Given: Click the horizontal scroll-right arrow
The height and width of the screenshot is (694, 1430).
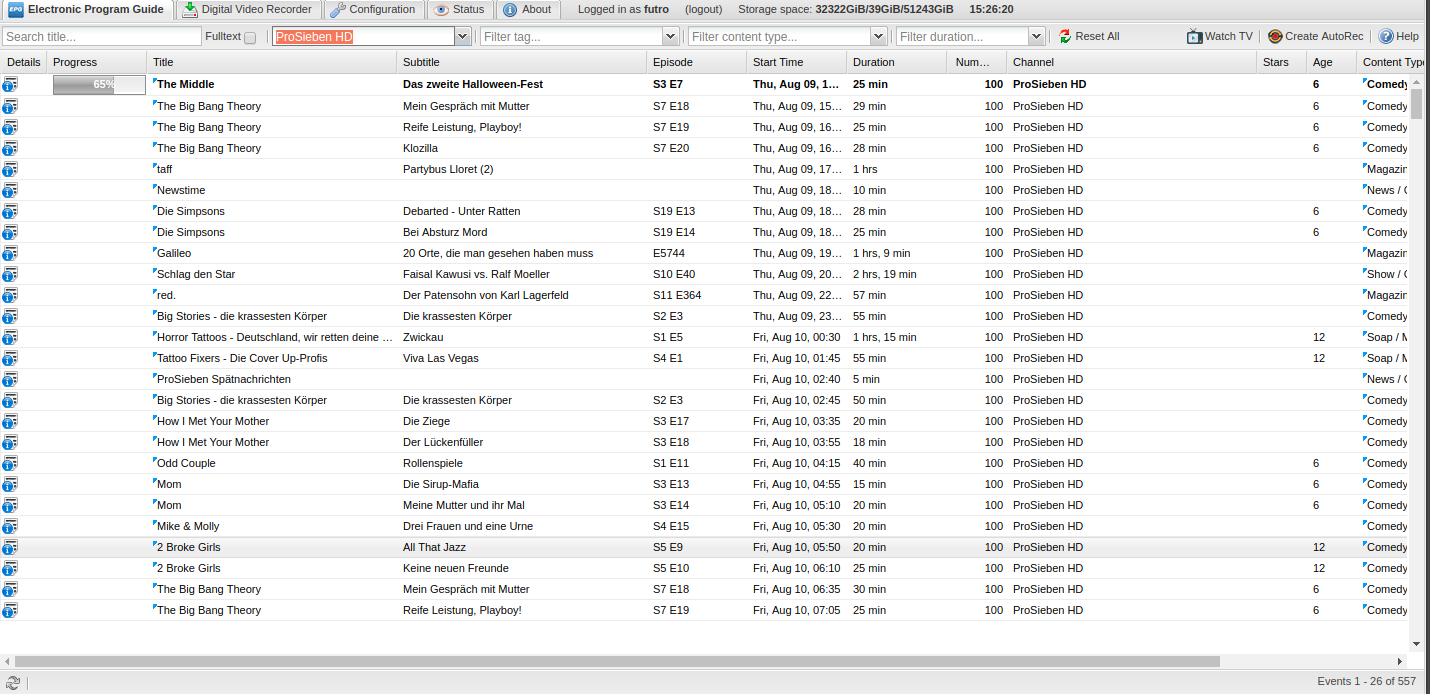Looking at the screenshot, I should [x=1401, y=661].
